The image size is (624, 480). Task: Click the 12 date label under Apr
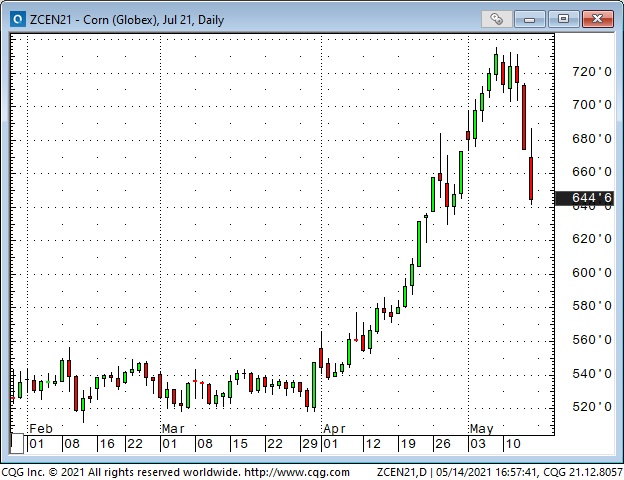tap(373, 443)
